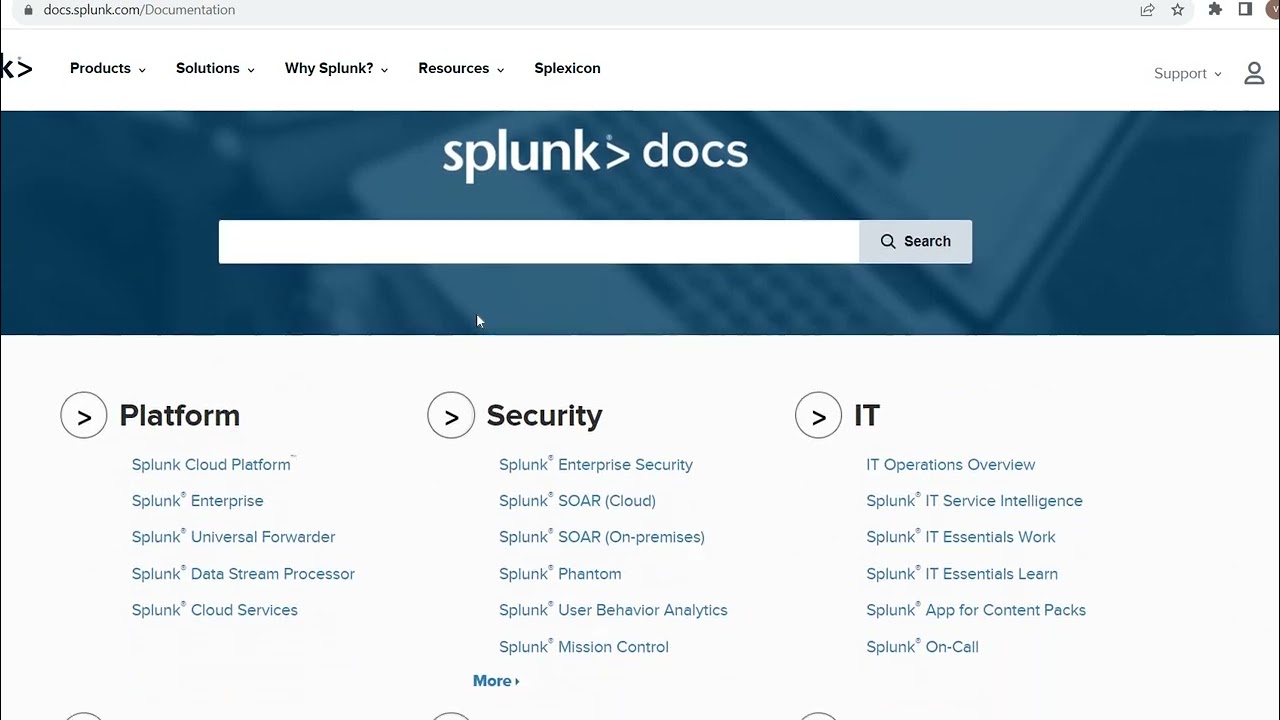The width and height of the screenshot is (1280, 720).
Task: Open Splunk SOAR (On-premises) link
Action: [602, 537]
